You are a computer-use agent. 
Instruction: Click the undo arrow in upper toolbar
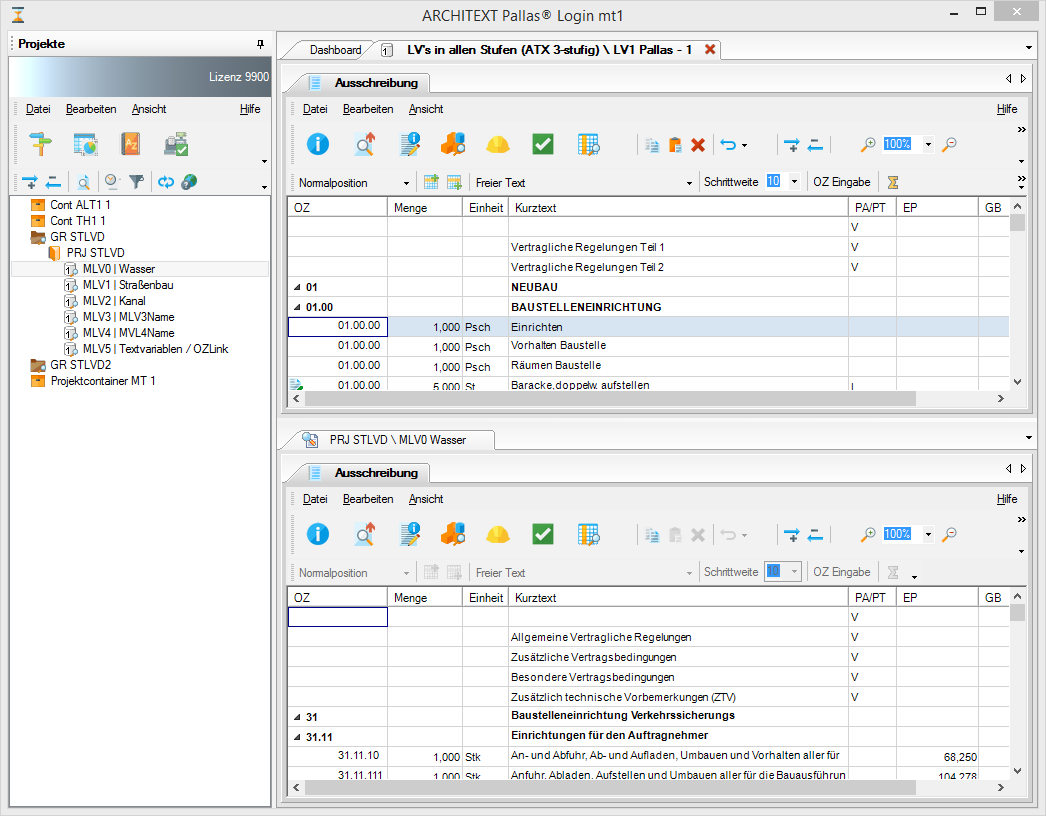click(728, 145)
